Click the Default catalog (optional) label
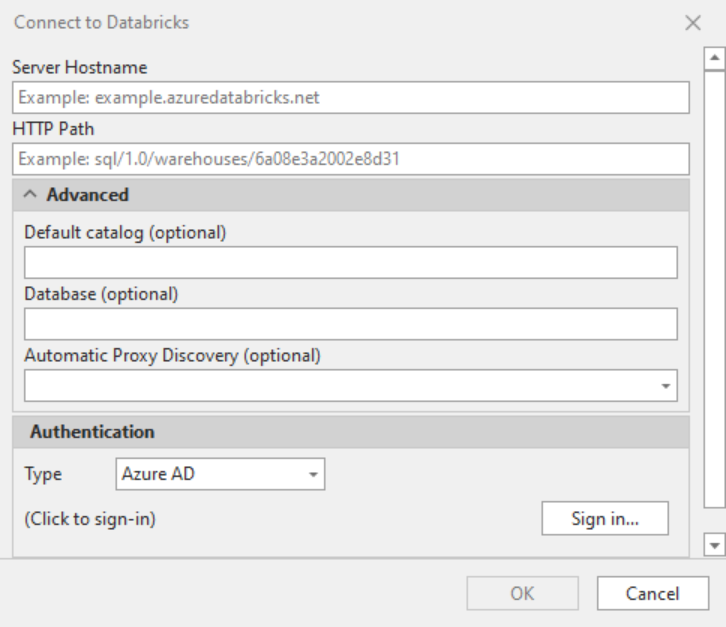This screenshot has height=627, width=726. (x=125, y=232)
